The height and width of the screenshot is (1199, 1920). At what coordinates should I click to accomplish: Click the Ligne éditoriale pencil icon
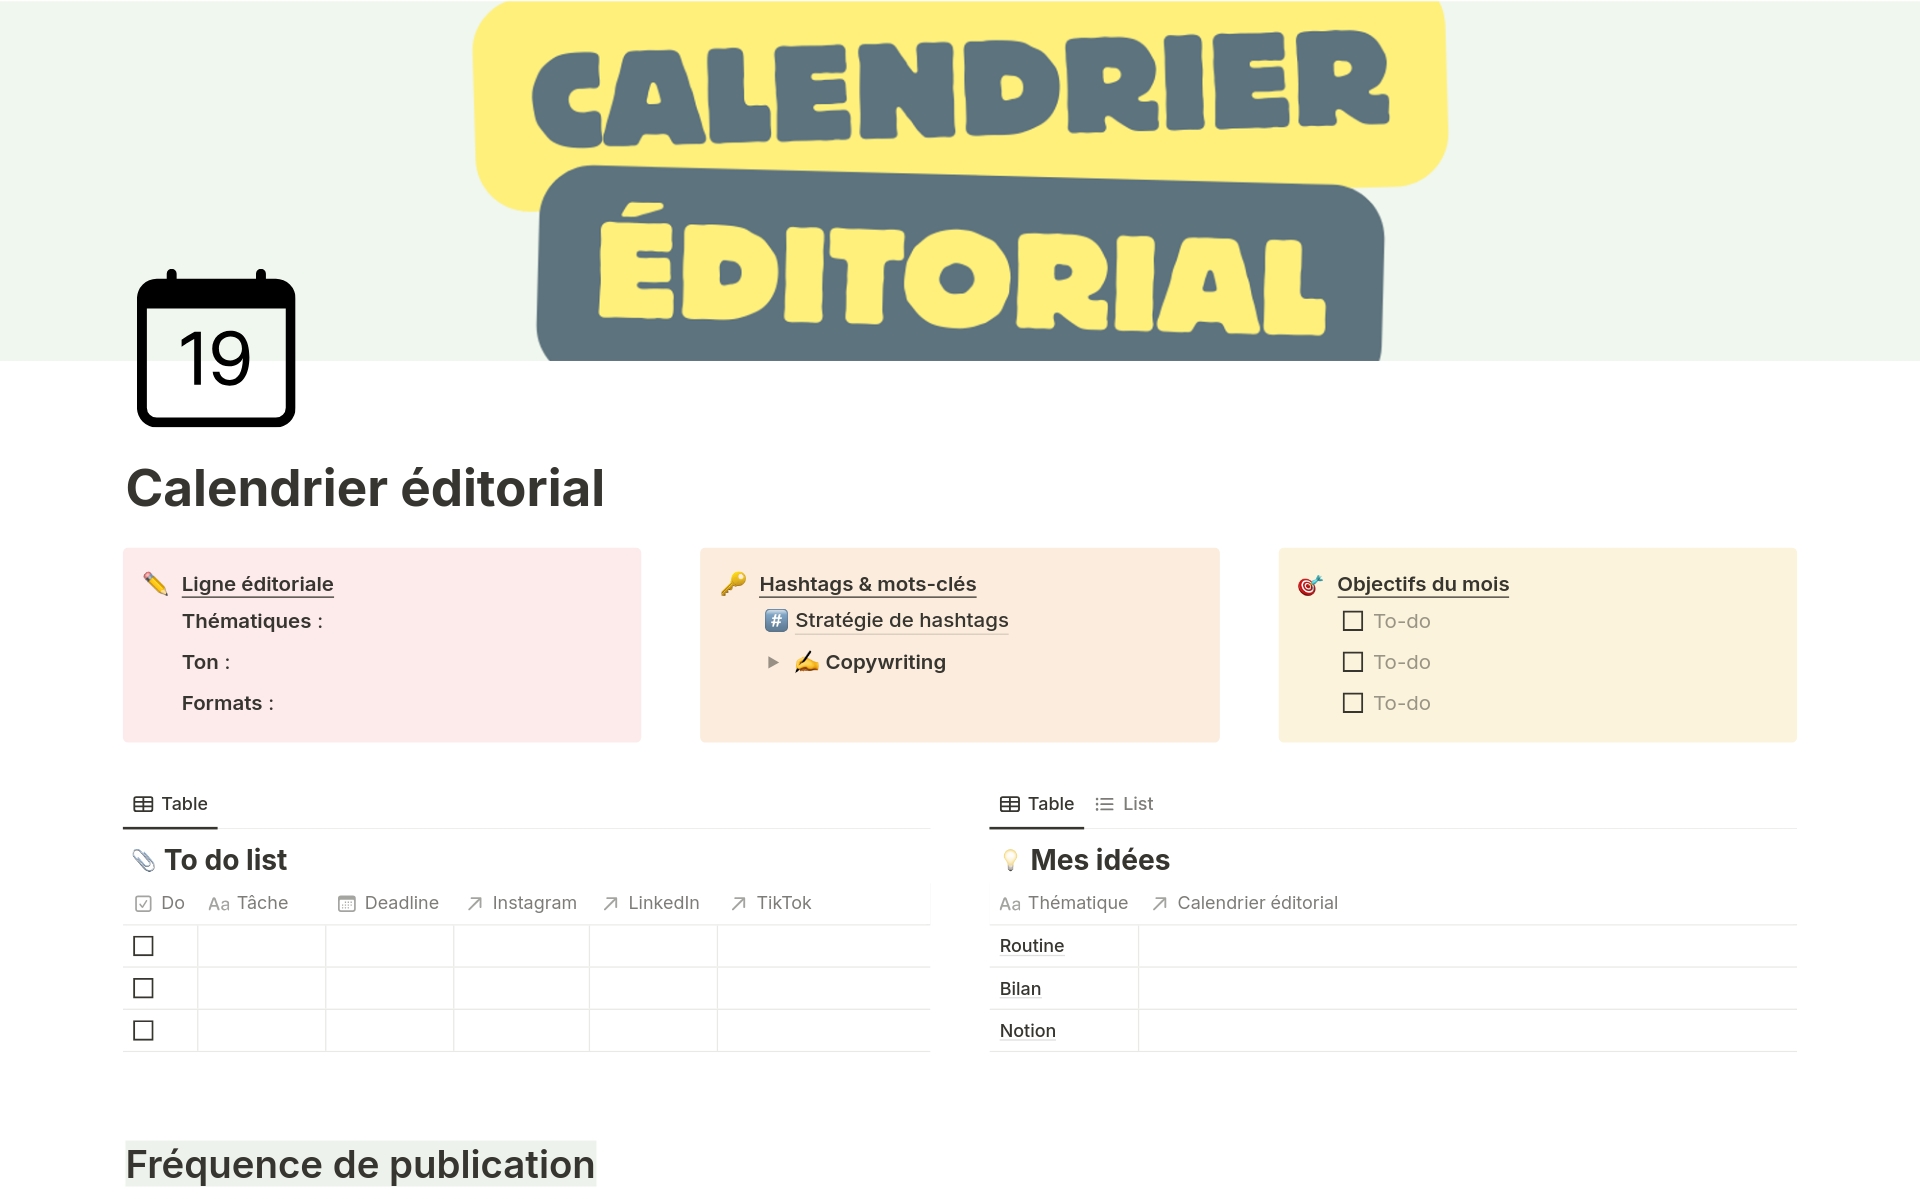(156, 580)
